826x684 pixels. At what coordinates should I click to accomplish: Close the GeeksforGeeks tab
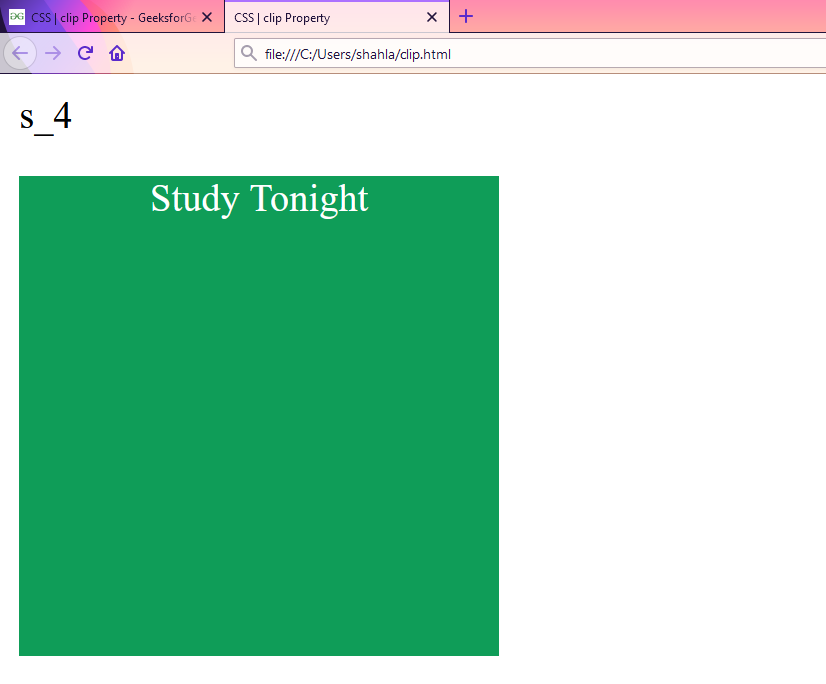(206, 16)
